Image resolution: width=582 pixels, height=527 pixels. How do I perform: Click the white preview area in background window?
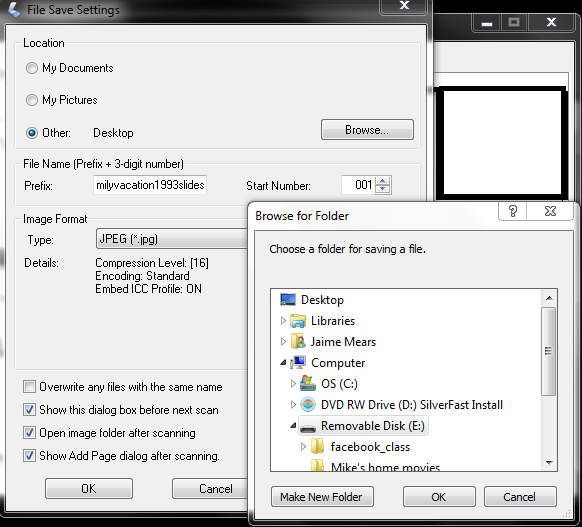point(502,142)
